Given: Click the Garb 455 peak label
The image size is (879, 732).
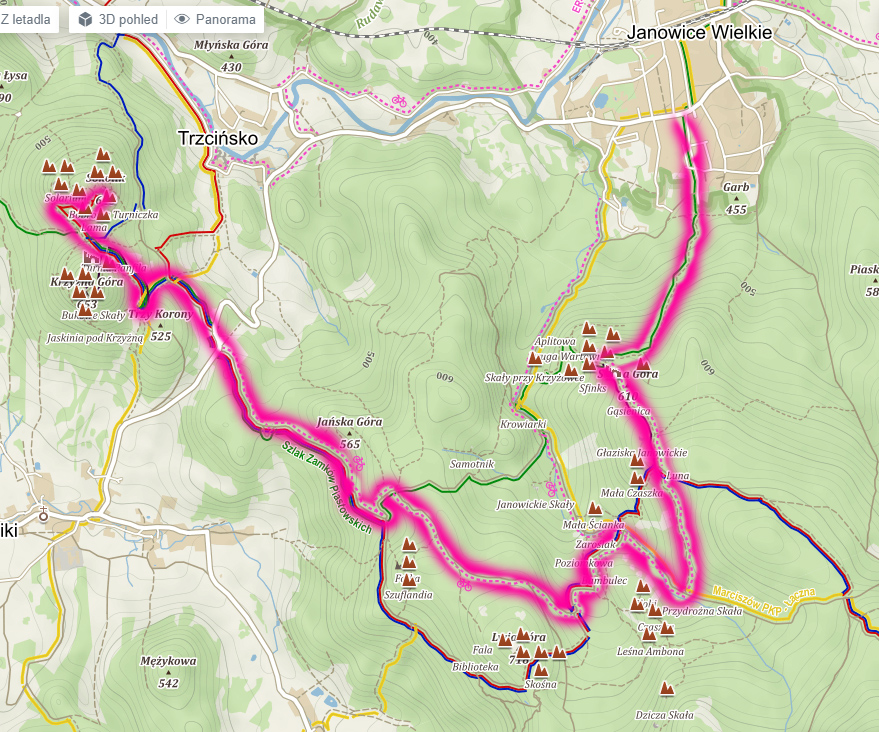Looking at the screenshot, I should [736, 198].
